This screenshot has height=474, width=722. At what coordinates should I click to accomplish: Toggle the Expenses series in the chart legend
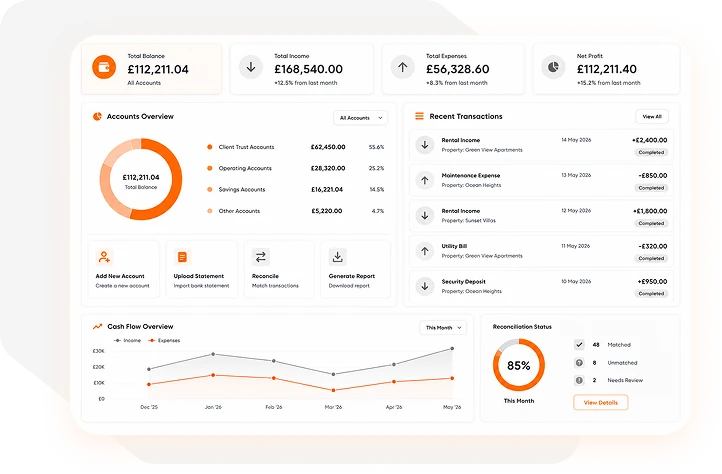(x=164, y=340)
